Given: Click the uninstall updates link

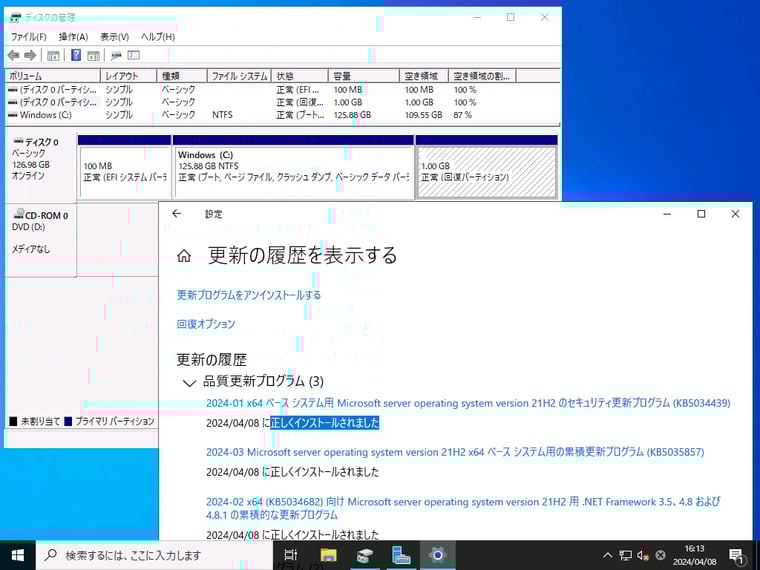Looking at the screenshot, I should pos(249,295).
